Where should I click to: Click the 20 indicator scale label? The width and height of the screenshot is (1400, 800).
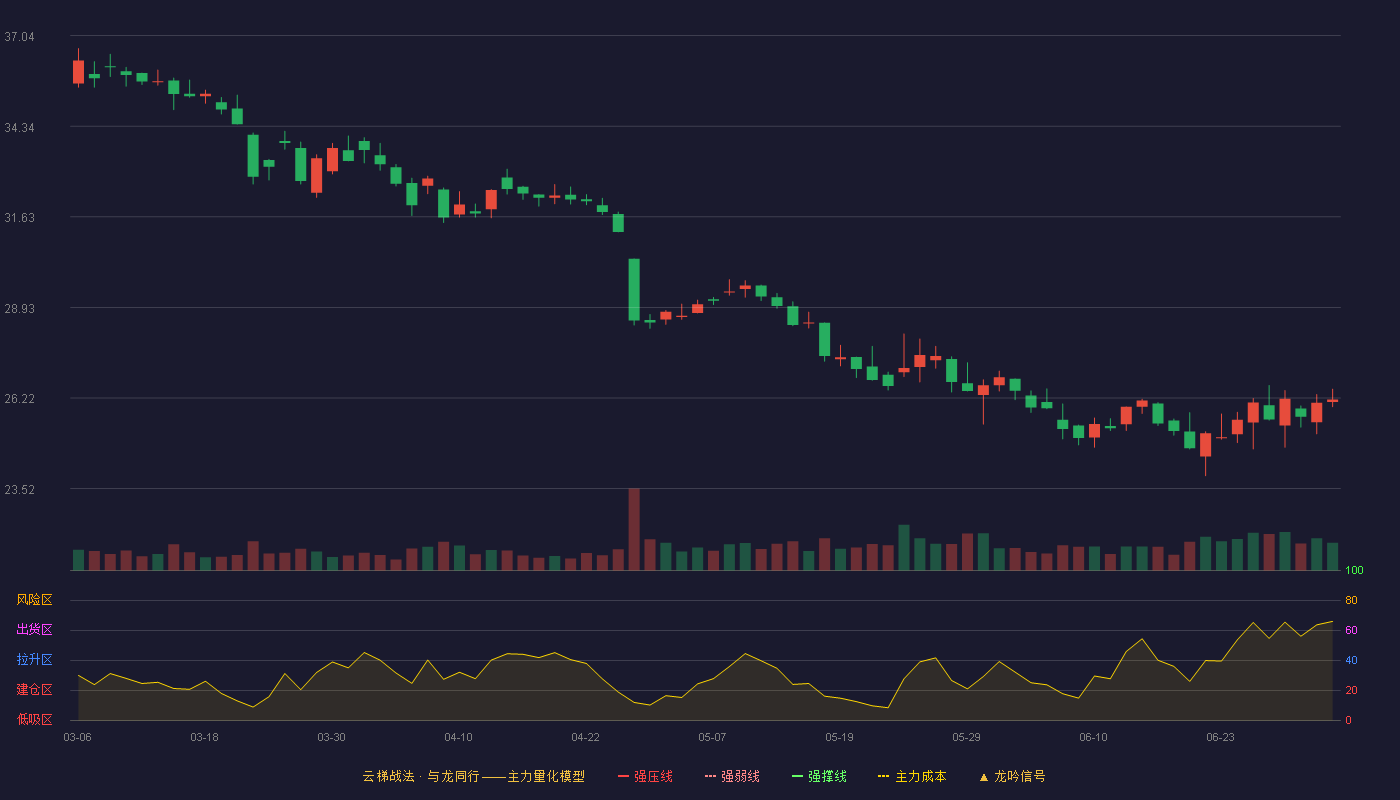[1351, 690]
